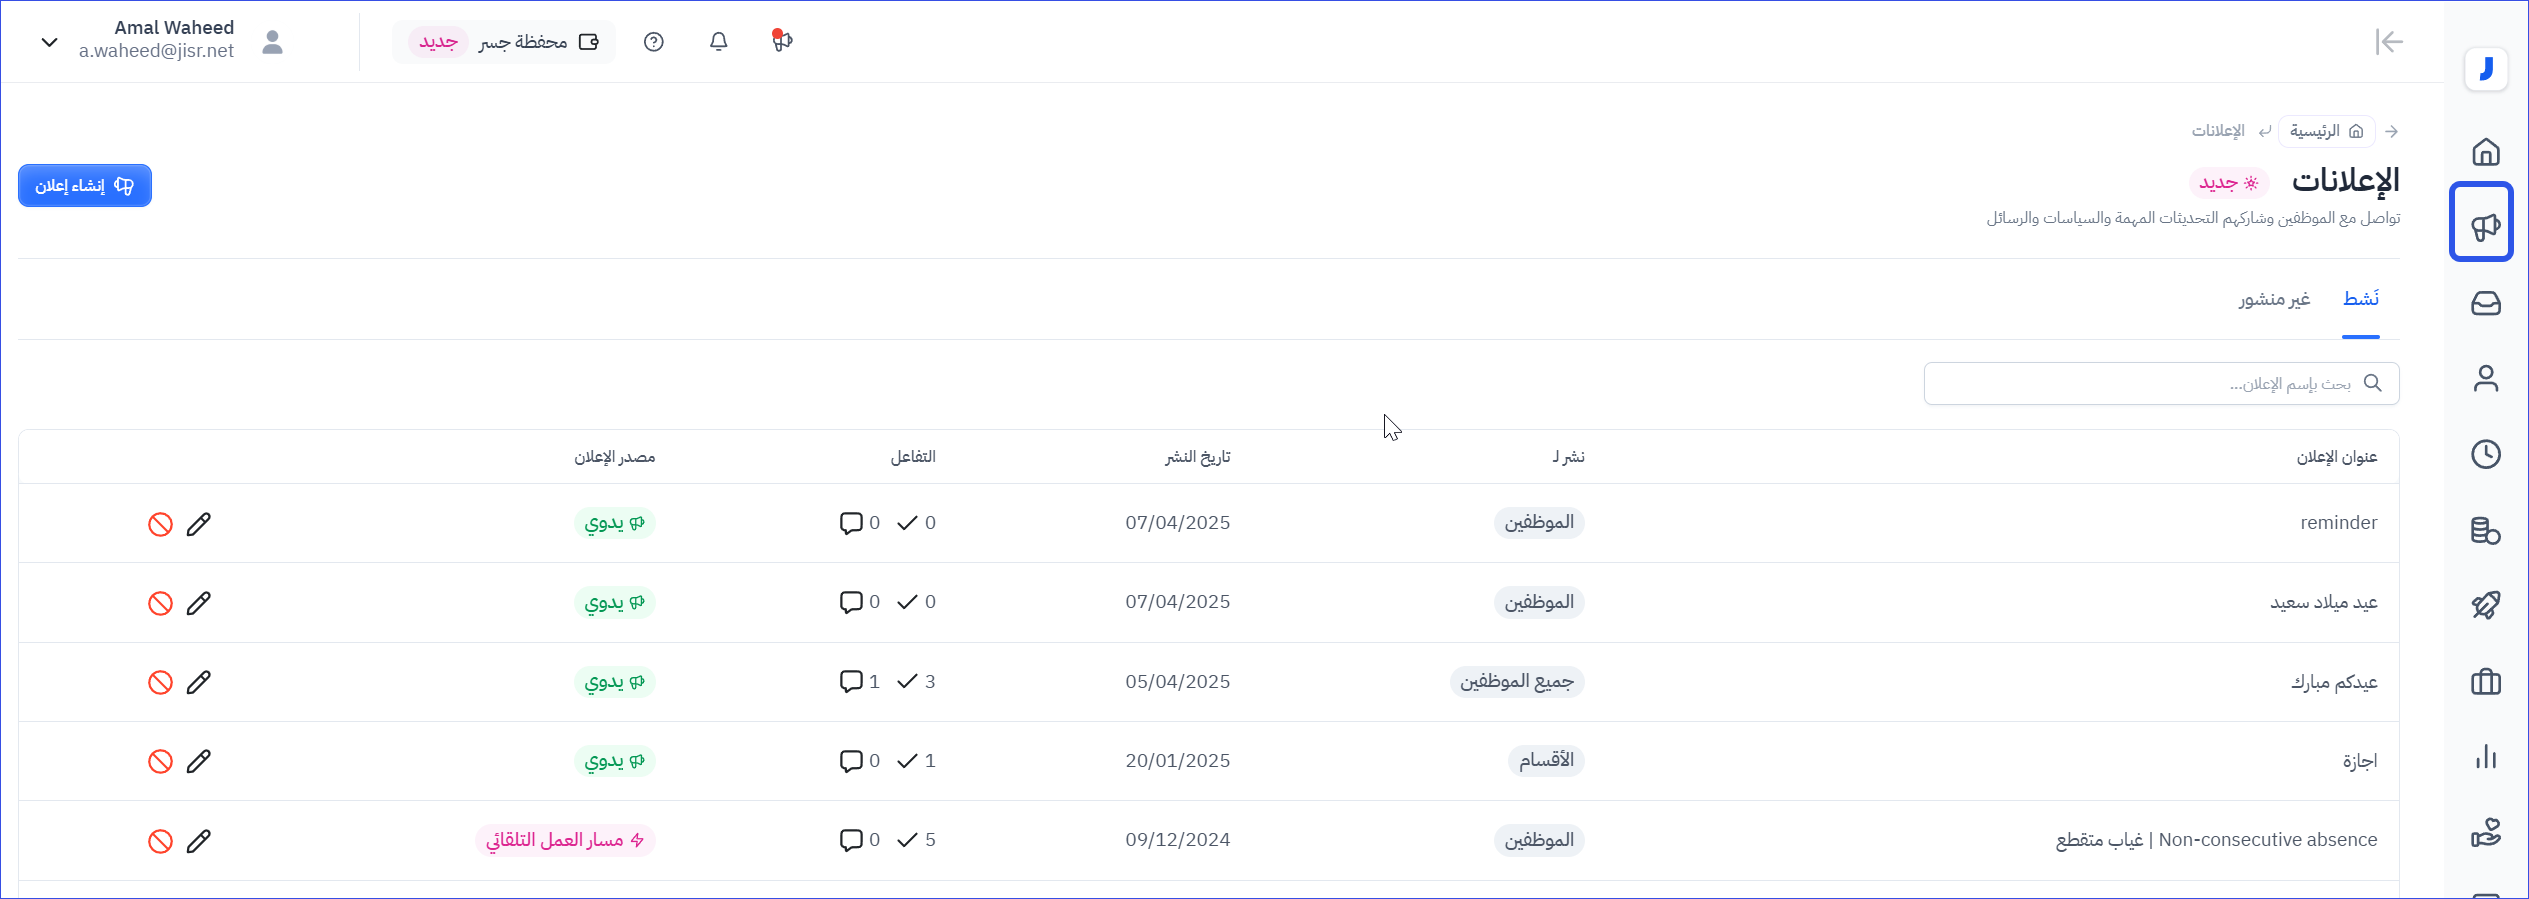Unpublish the 'عيدكم مبارك' announcement
This screenshot has height=899, width=2529.
pos(160,683)
